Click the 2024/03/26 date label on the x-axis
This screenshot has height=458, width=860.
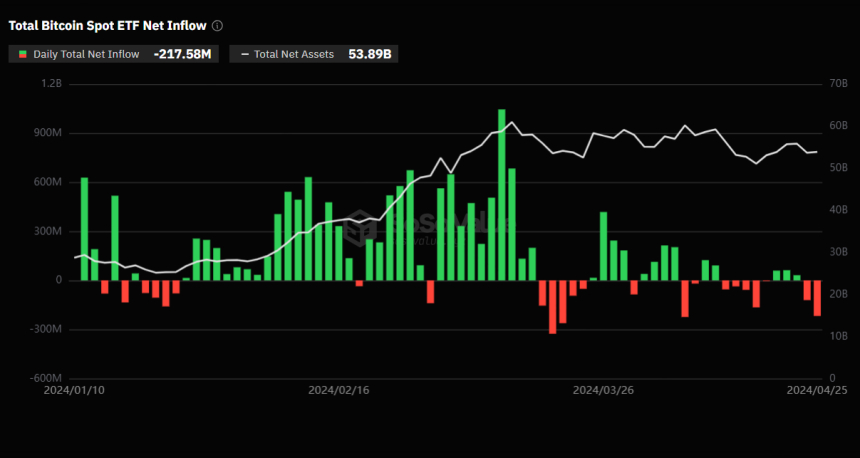tap(602, 390)
